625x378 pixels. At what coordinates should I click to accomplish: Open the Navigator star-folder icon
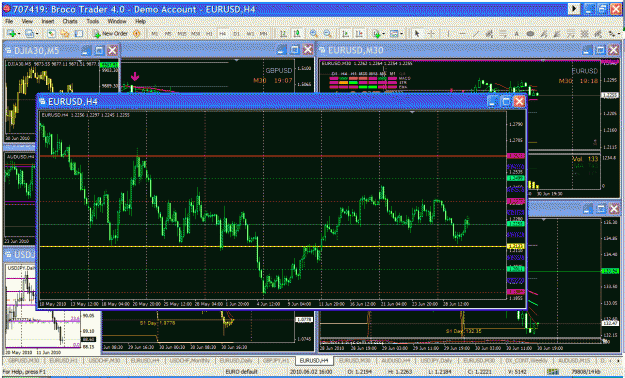[x=65, y=34]
